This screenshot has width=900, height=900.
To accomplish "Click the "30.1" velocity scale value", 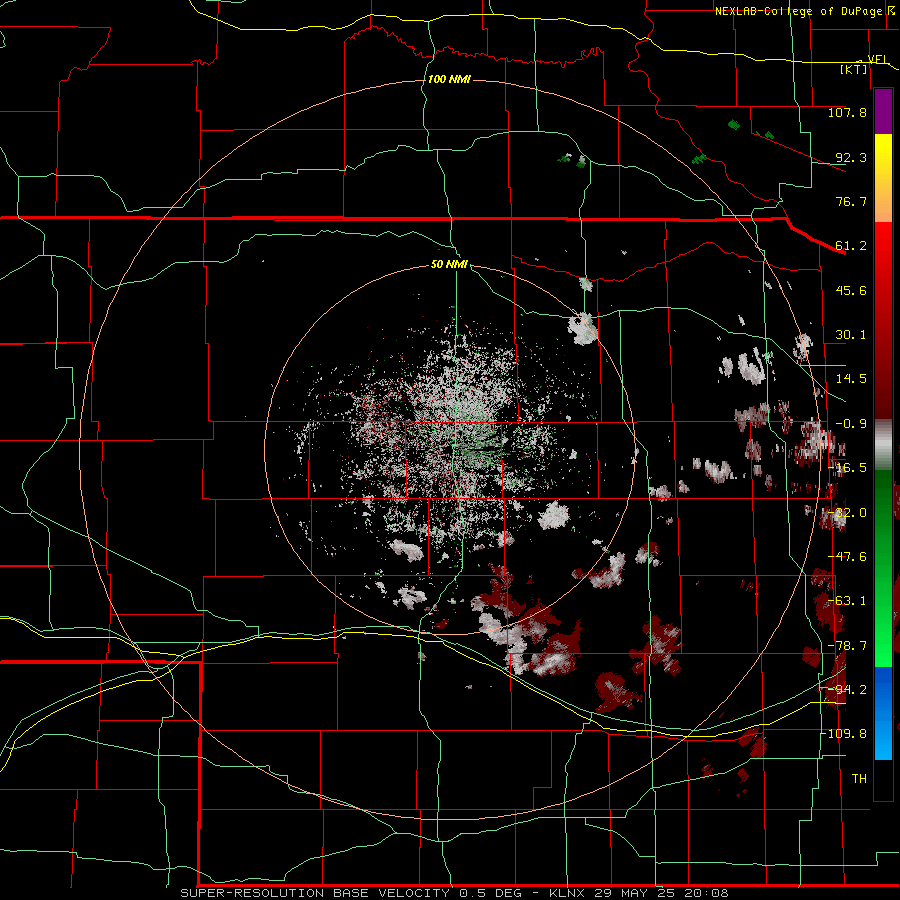I will click(851, 335).
